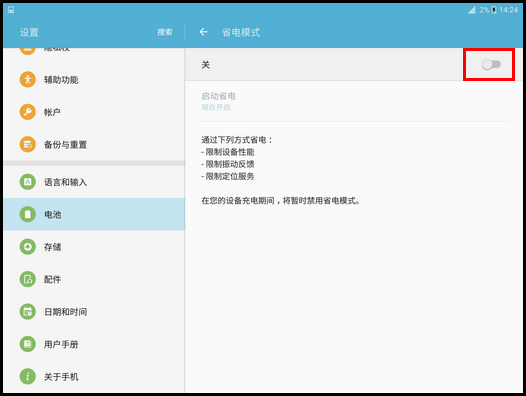Toggle the power saving mode switch

point(491,64)
